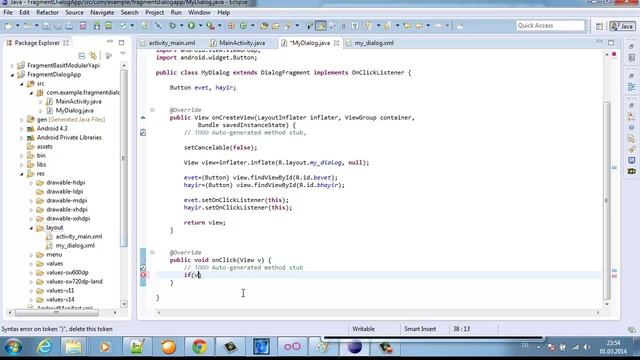The height and width of the screenshot is (360, 640).
Task: Click the Save toolbar icon
Action: point(46,26)
